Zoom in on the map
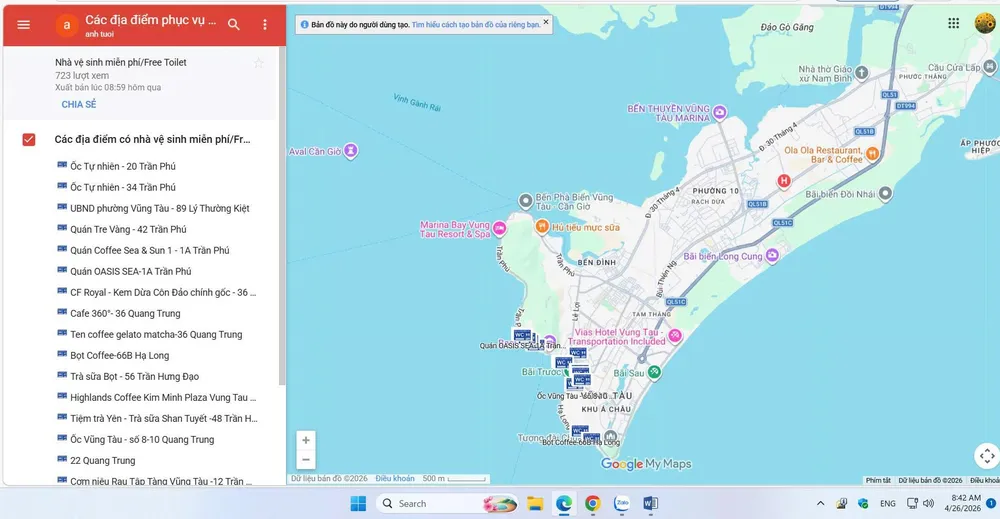 pos(306,440)
